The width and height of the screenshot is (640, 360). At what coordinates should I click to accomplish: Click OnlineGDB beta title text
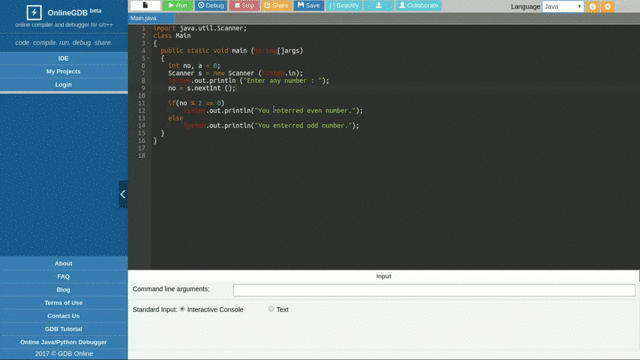[x=74, y=12]
